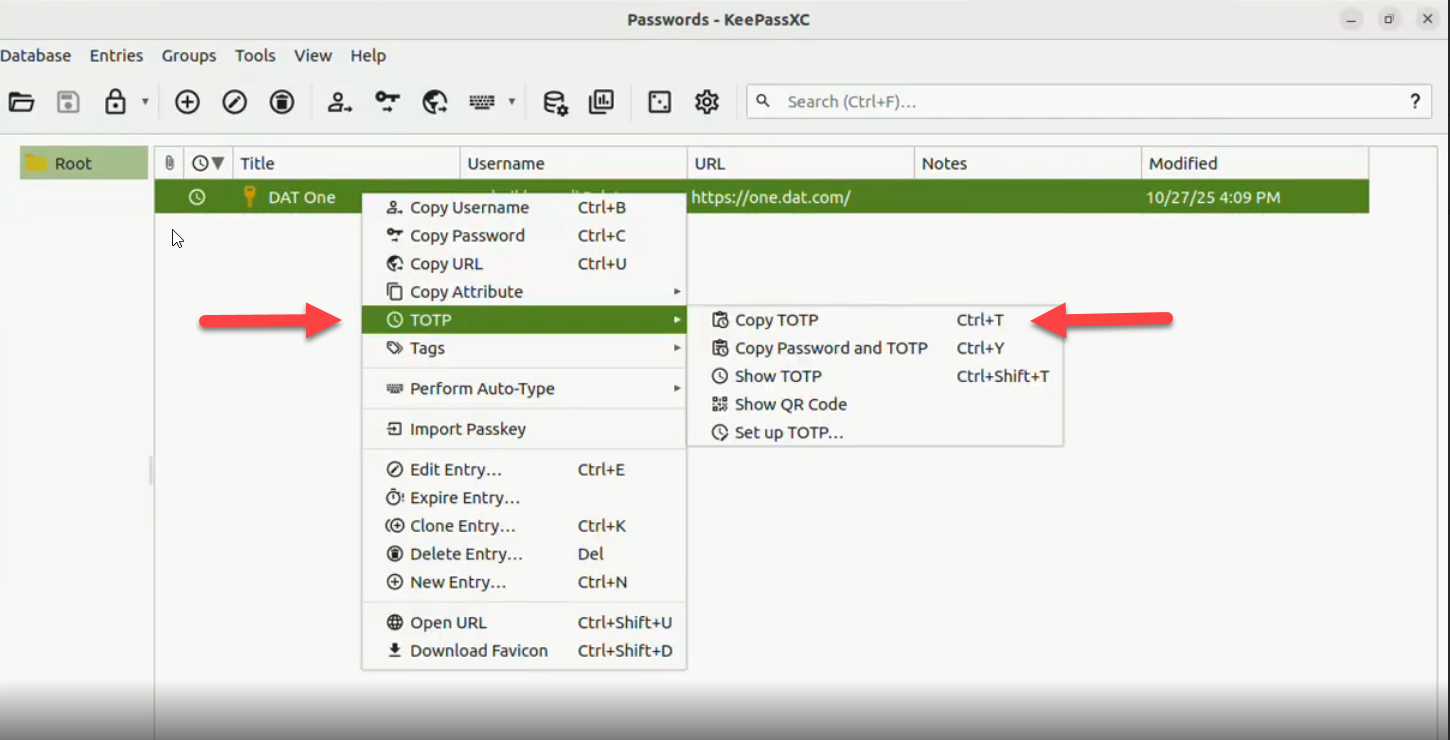Click the Database Settings toolbar icon
1450x740 pixels.
[x=555, y=102]
